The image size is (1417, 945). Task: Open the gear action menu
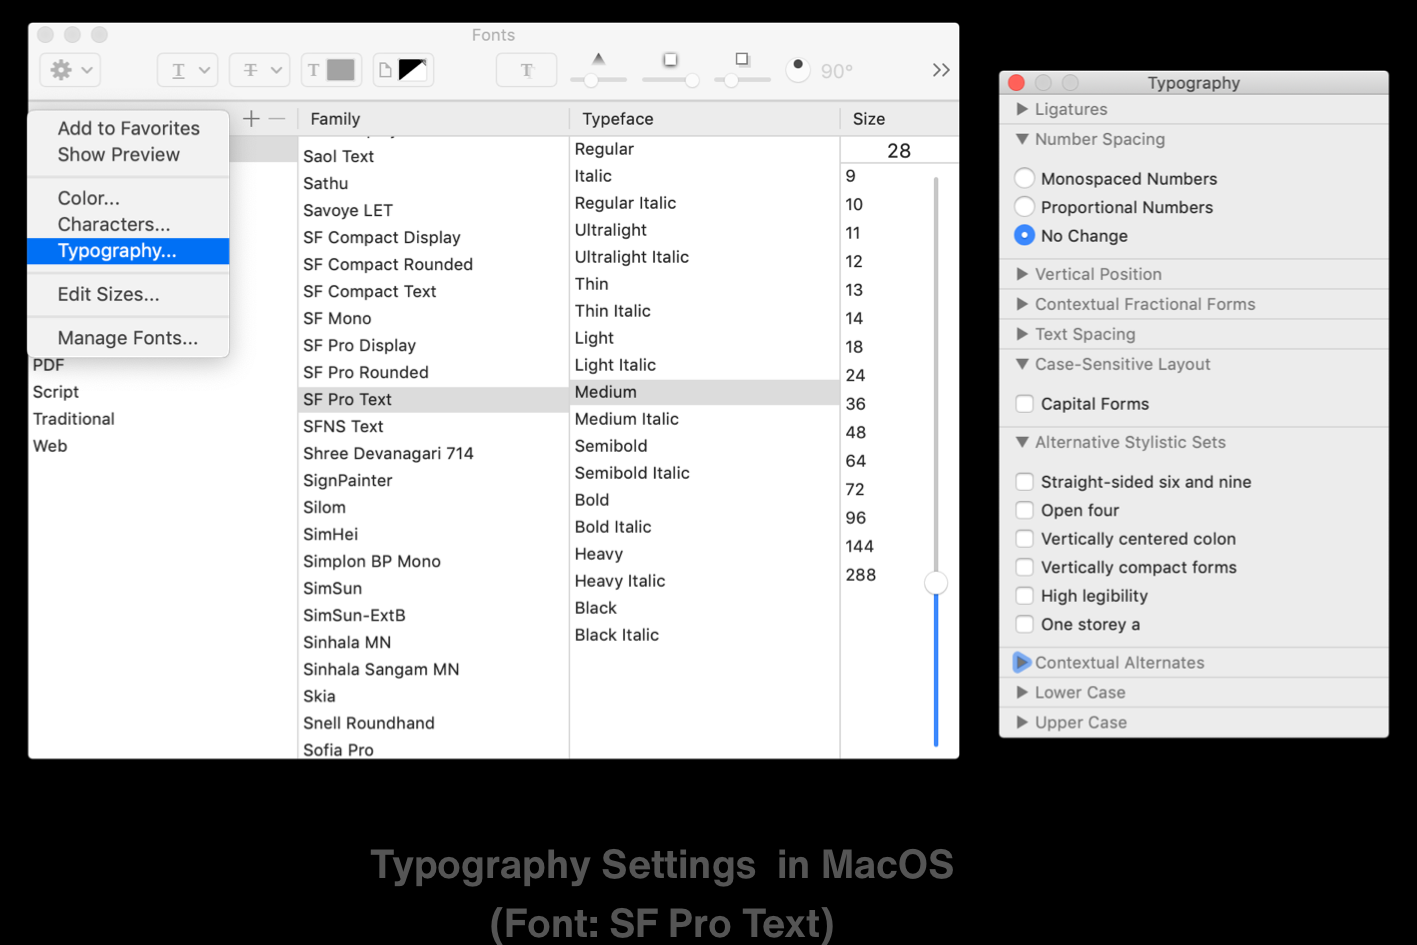(x=68, y=70)
